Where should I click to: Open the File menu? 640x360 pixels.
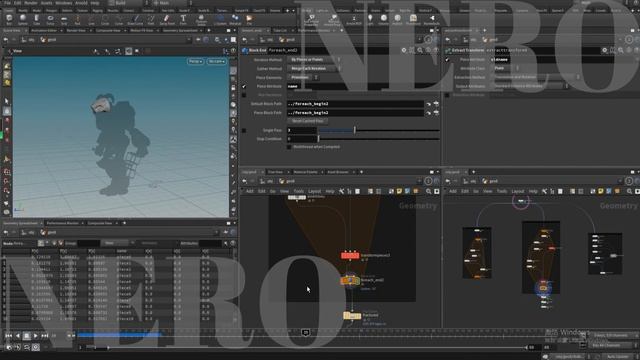7,3
